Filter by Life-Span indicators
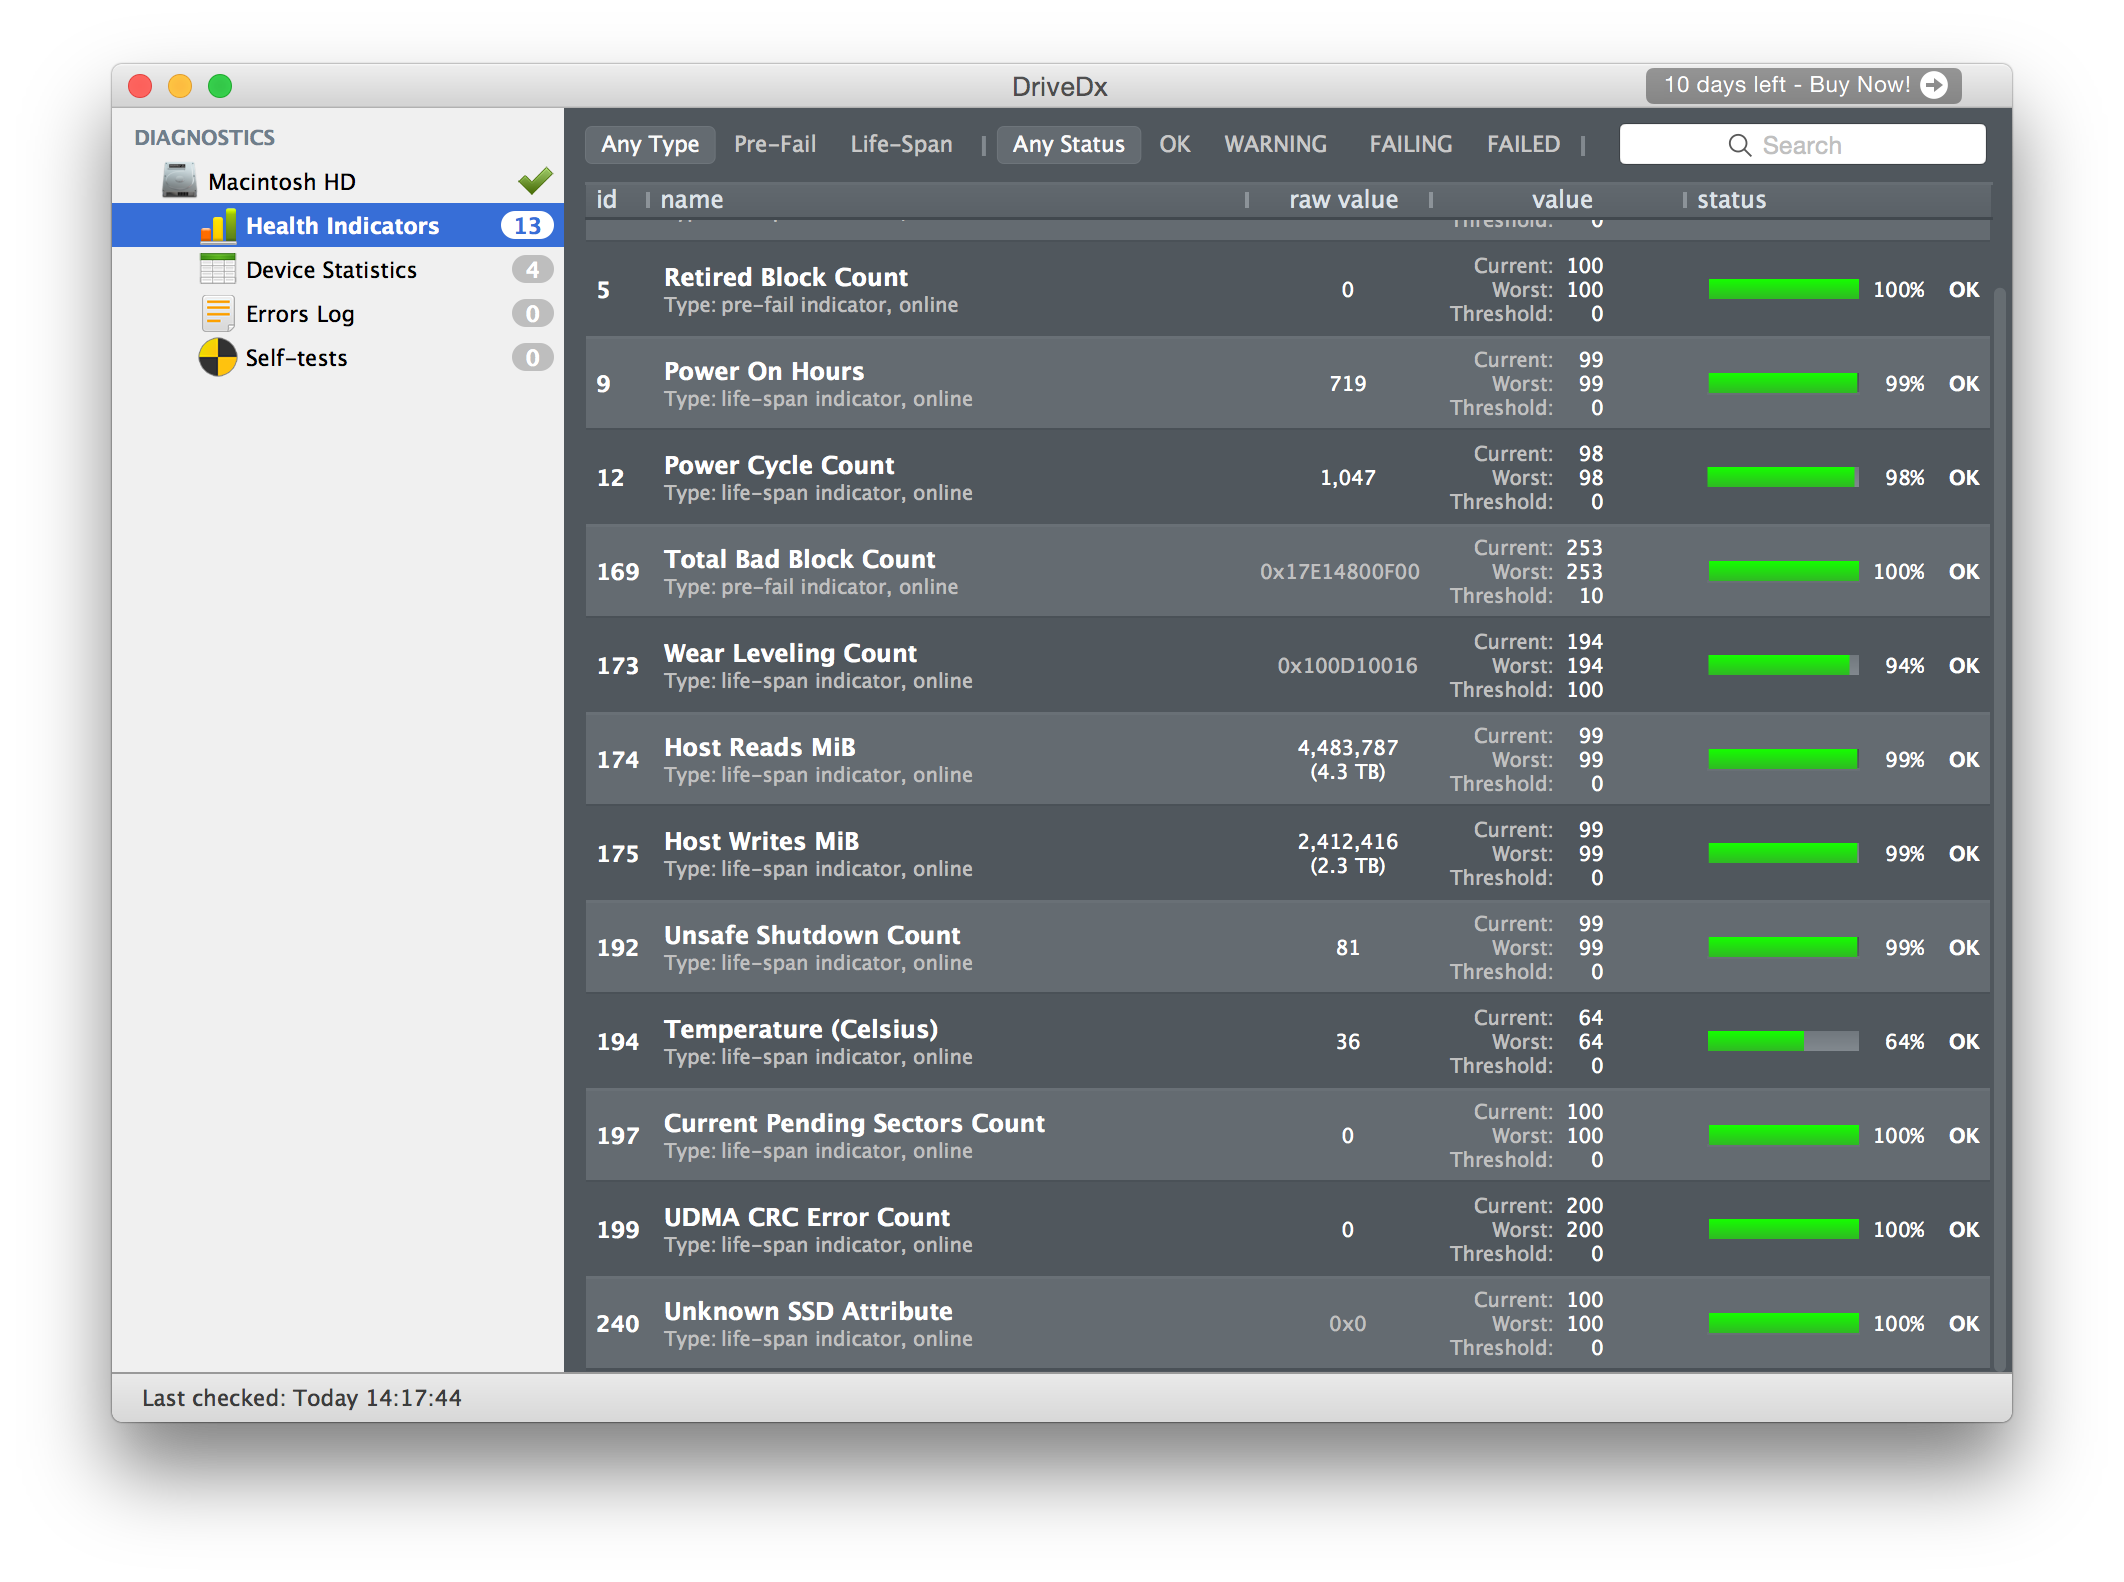This screenshot has width=2124, height=1582. point(901,145)
